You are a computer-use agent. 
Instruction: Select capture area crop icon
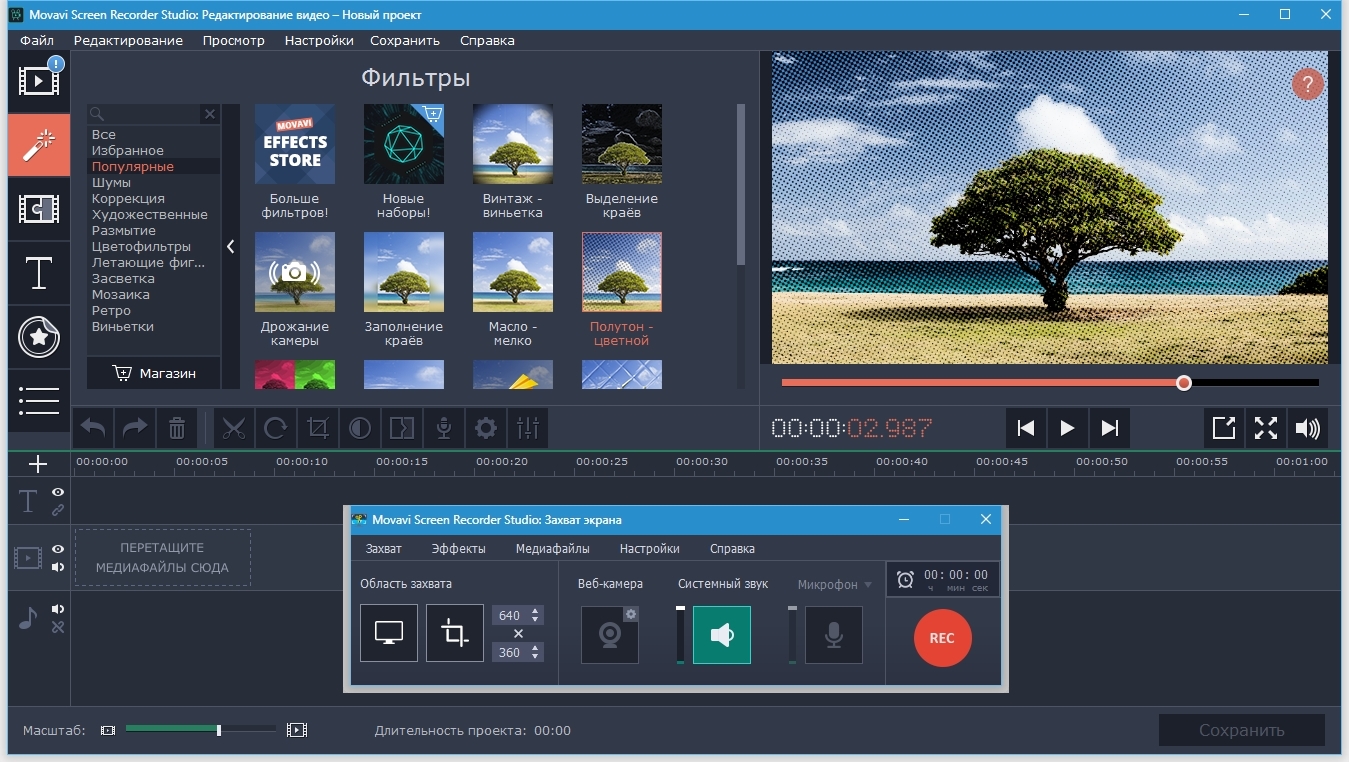pyautogui.click(x=455, y=633)
